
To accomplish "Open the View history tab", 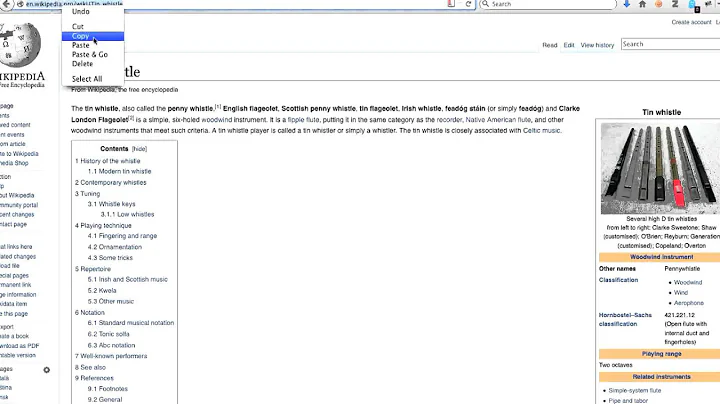I will [x=597, y=45].
